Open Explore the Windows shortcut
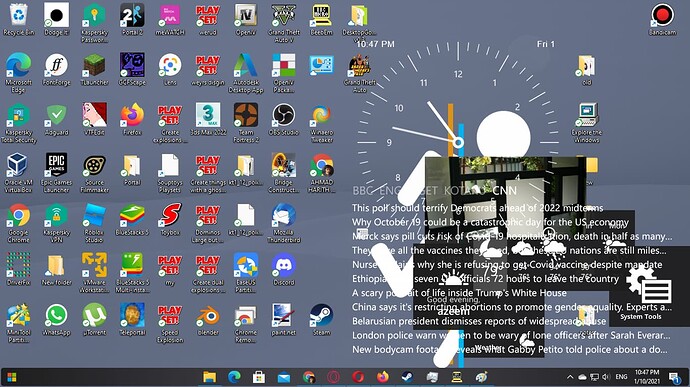The image size is (690, 387). pyautogui.click(x=587, y=123)
